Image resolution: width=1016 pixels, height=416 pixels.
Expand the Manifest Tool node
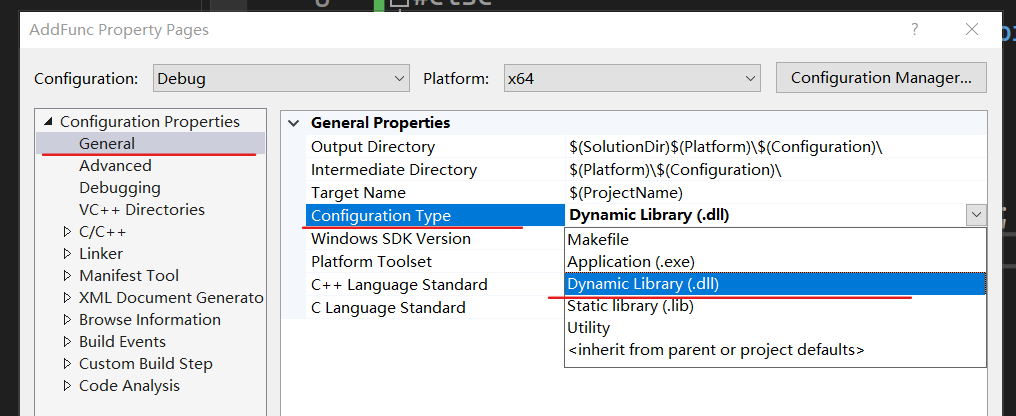(67, 276)
